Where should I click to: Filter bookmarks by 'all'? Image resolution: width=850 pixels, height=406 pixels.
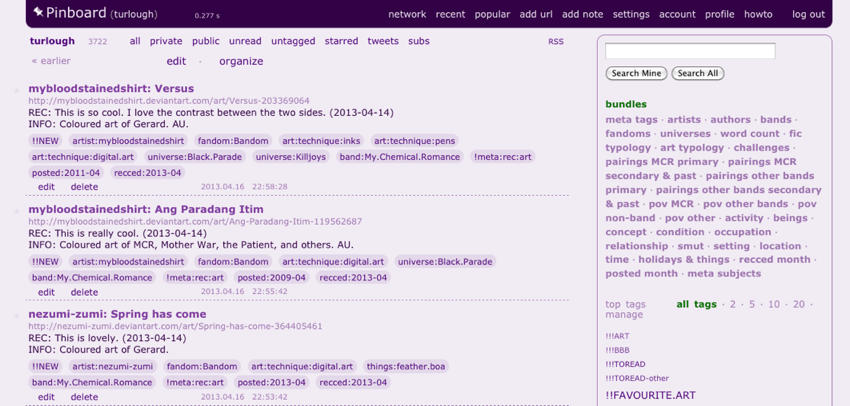[x=135, y=41]
